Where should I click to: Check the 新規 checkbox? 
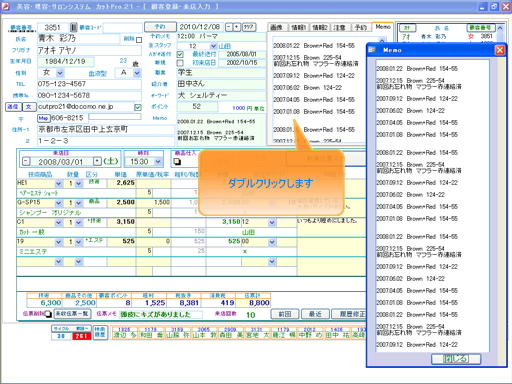tap(180, 63)
